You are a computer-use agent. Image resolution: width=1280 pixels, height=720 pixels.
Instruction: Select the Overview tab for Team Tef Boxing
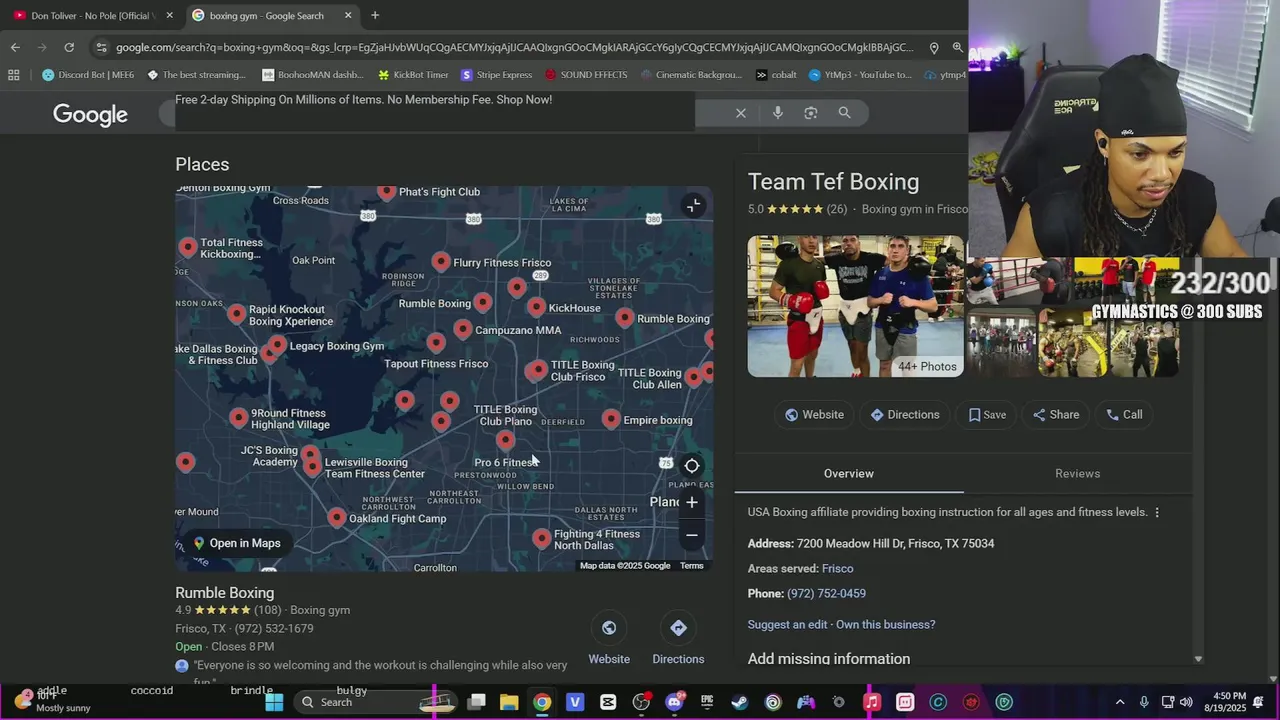(x=849, y=474)
